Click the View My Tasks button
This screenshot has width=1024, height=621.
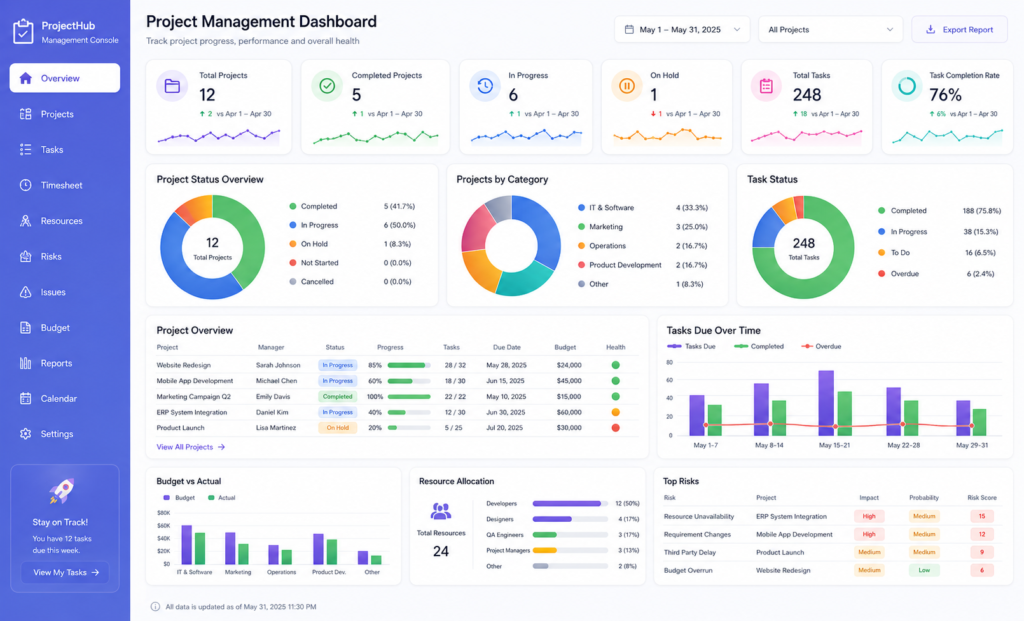pyautogui.click(x=65, y=572)
